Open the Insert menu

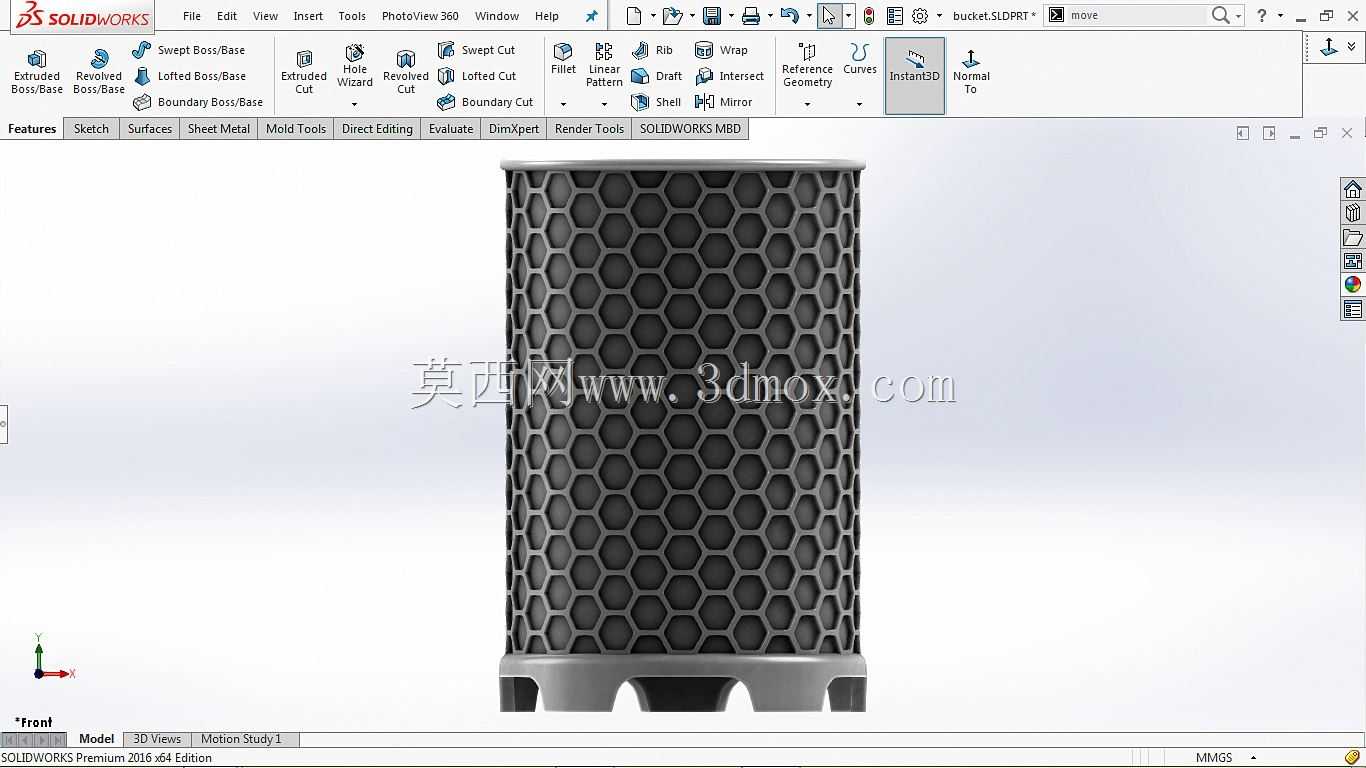click(x=308, y=16)
